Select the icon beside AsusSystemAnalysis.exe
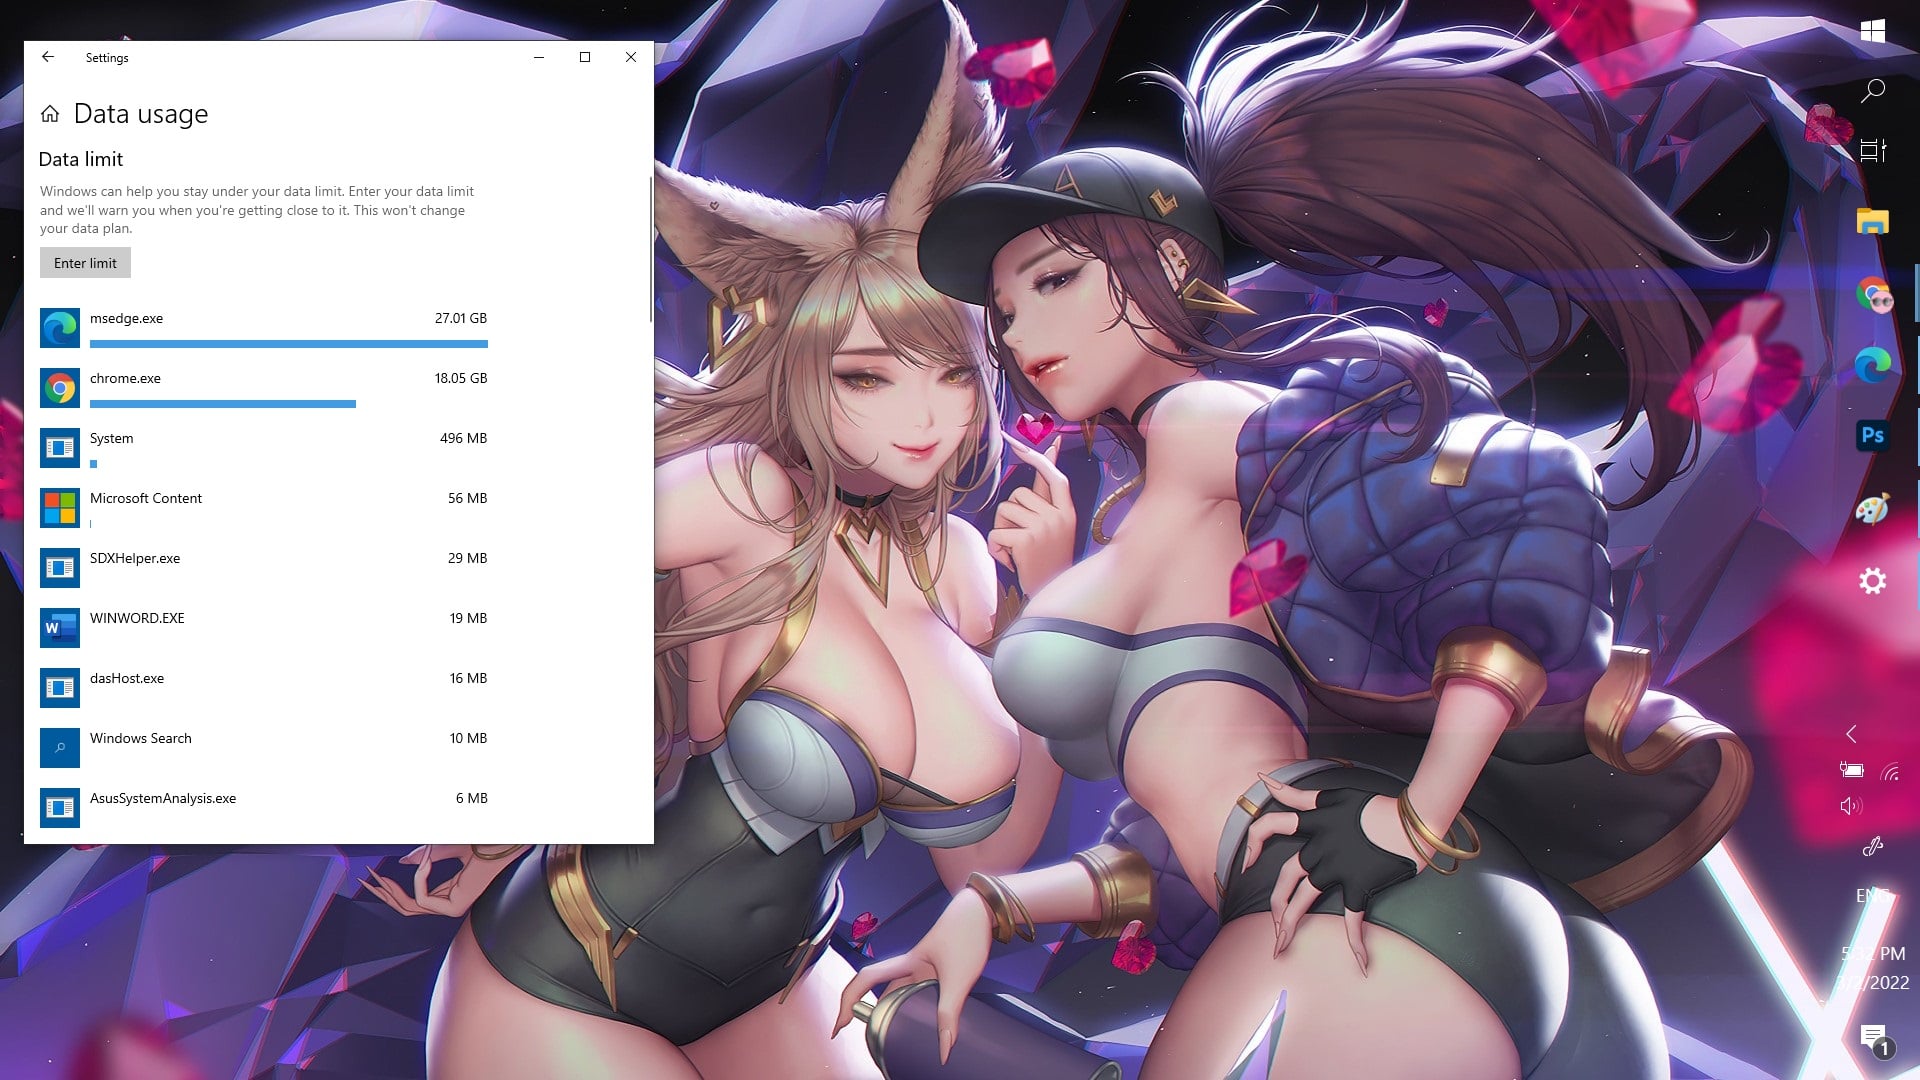 [x=60, y=808]
